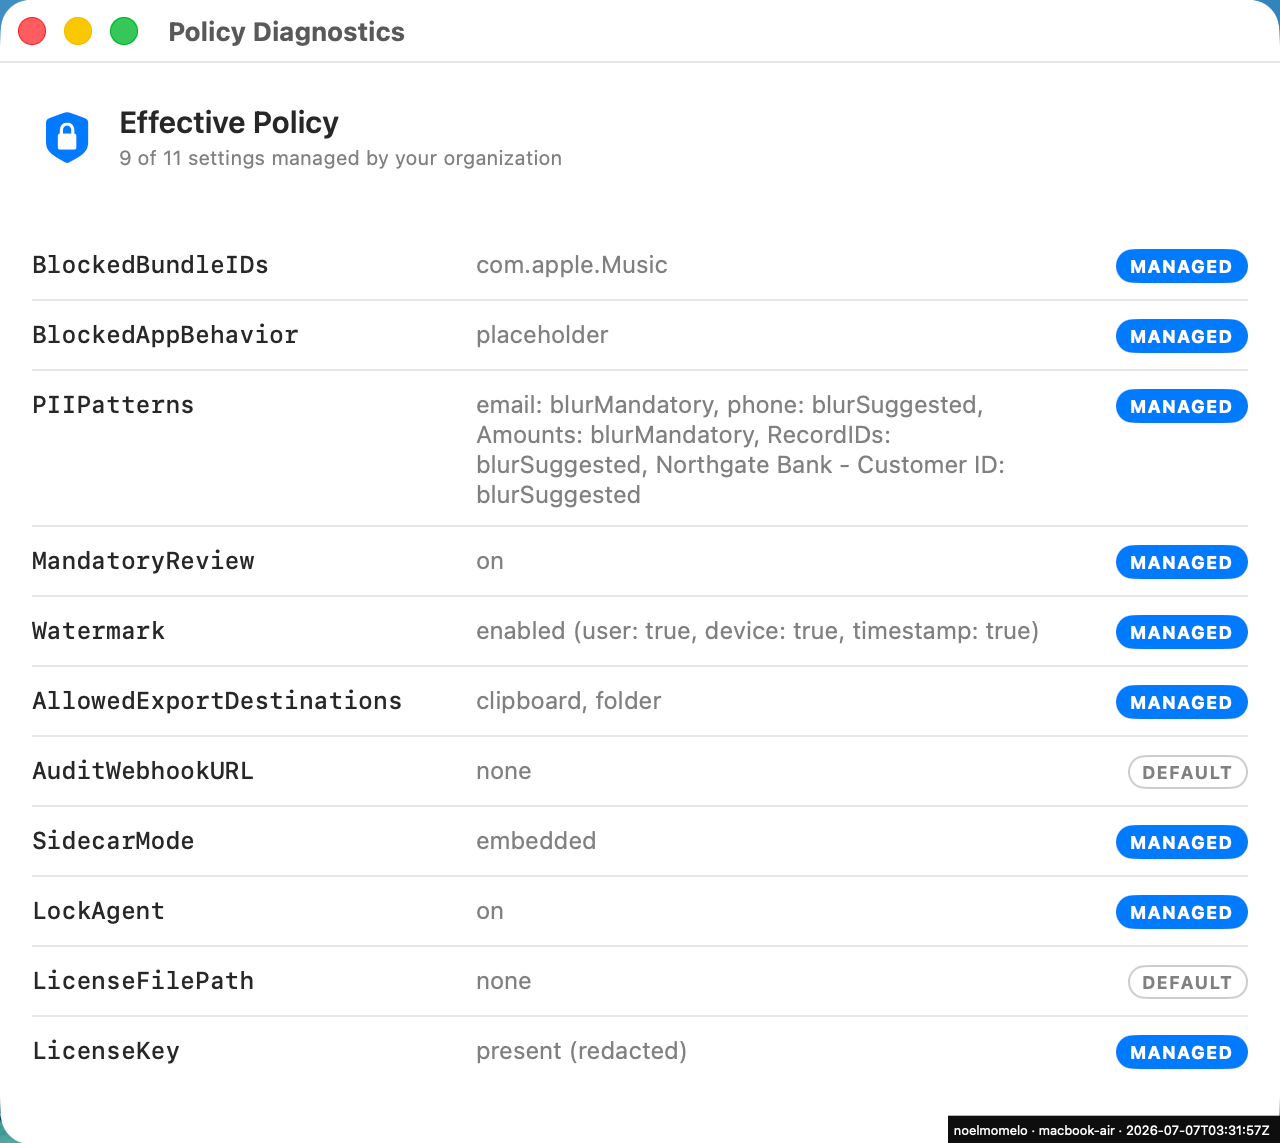
Task: Click the MANAGED badge for AllowedExportDestinations
Action: (1181, 702)
